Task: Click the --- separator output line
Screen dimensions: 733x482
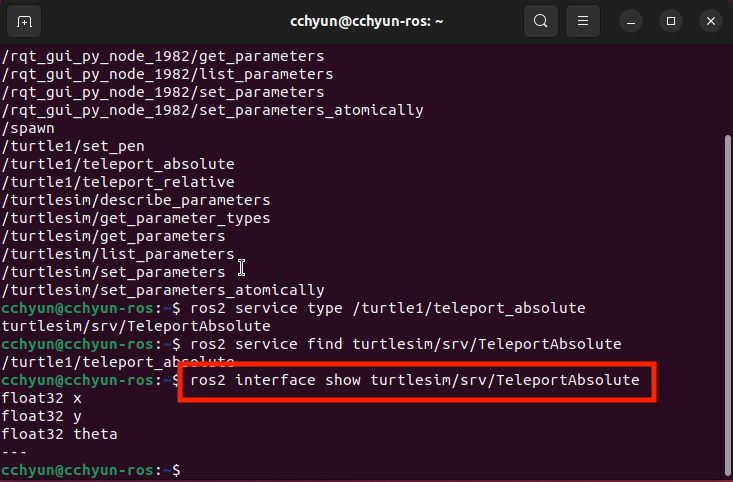Action: click(14, 452)
